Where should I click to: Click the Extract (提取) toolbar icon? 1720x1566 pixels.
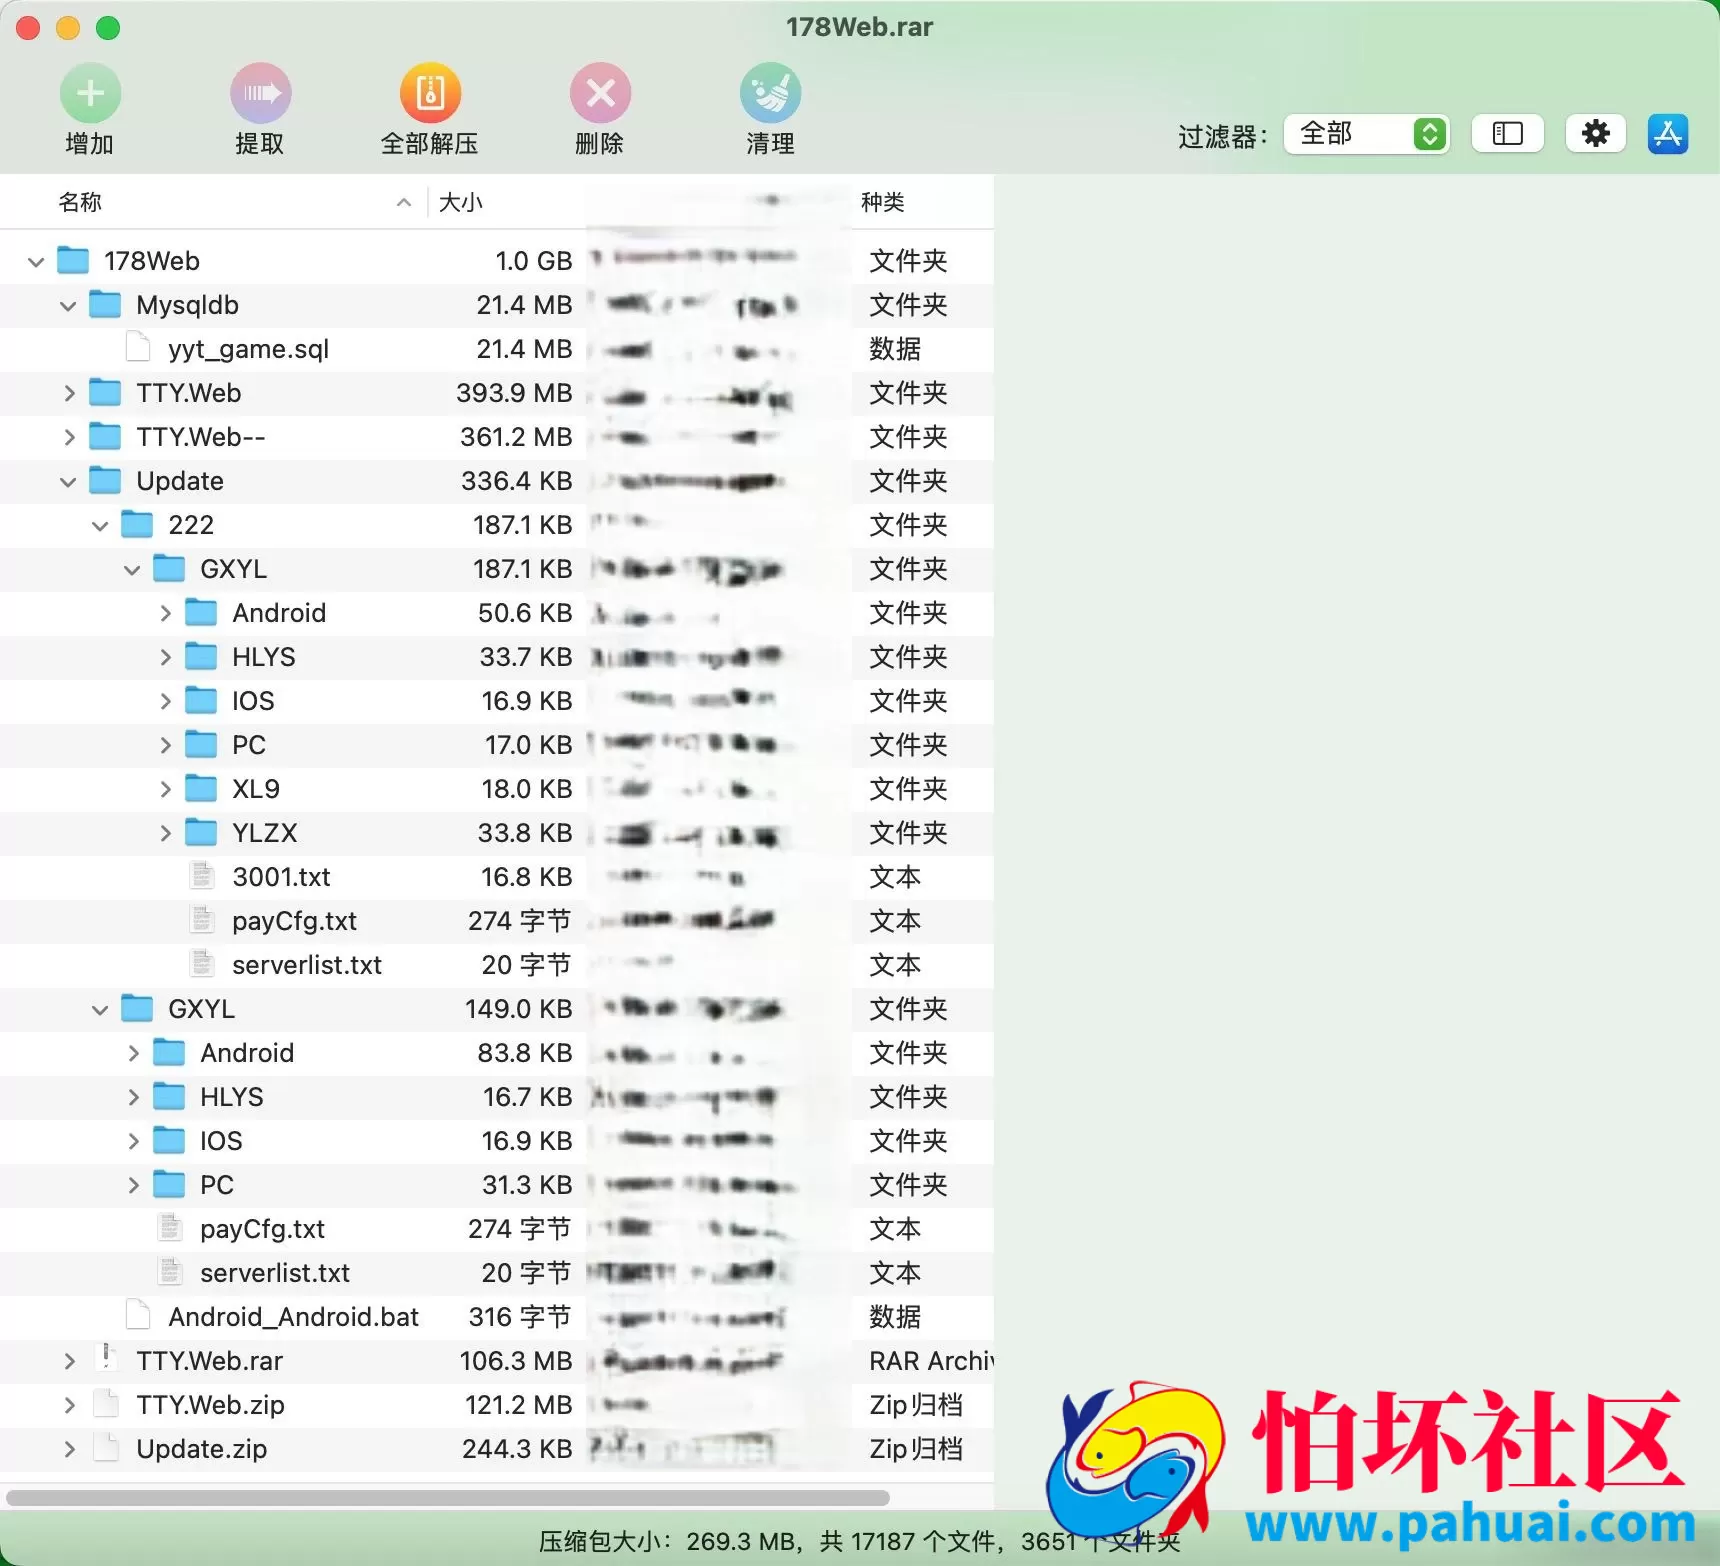(260, 93)
